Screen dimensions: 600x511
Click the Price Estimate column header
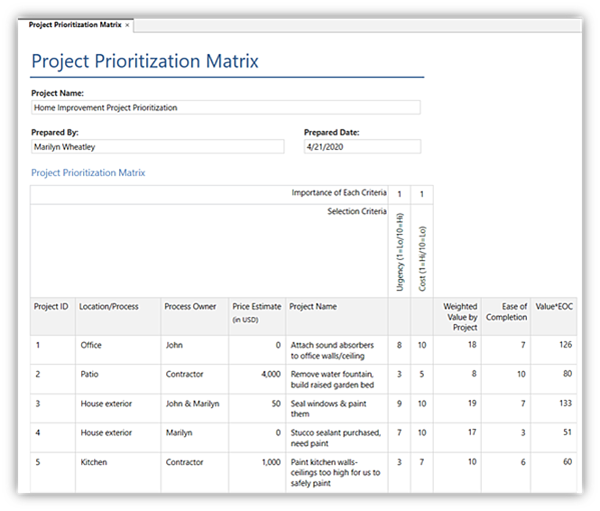257,317
